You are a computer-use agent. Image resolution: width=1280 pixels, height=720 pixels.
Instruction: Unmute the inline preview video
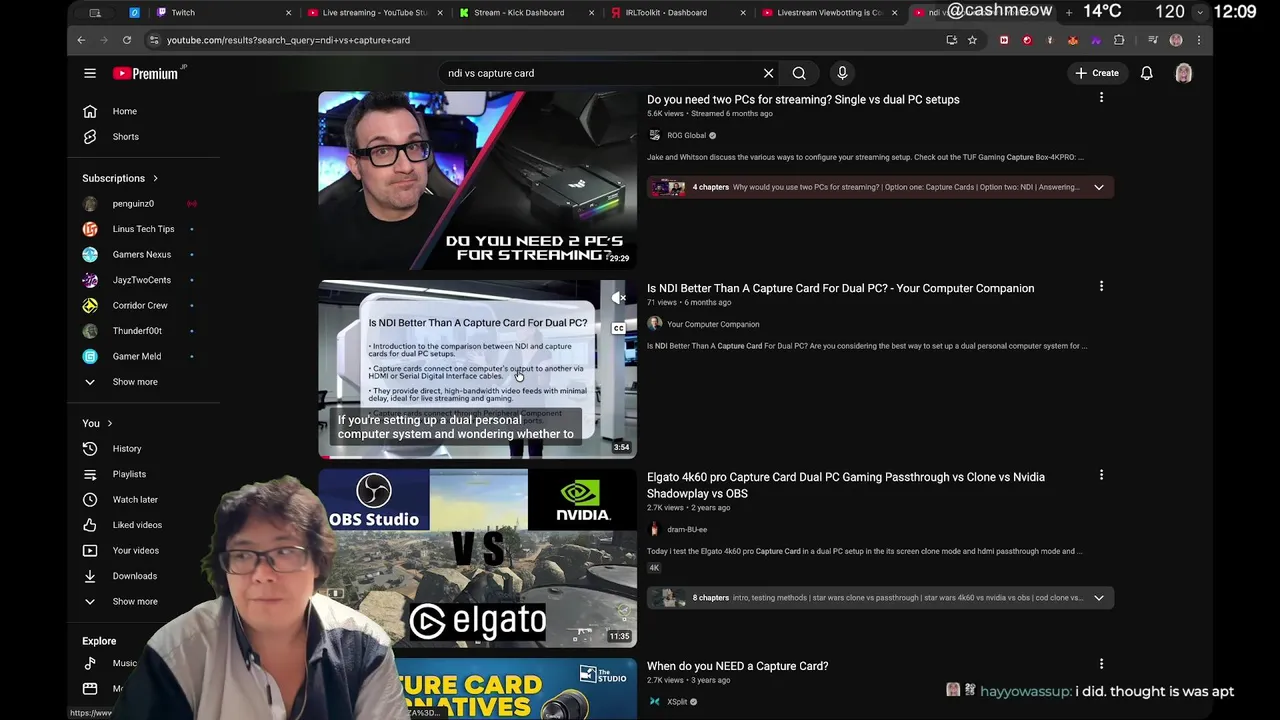point(619,298)
